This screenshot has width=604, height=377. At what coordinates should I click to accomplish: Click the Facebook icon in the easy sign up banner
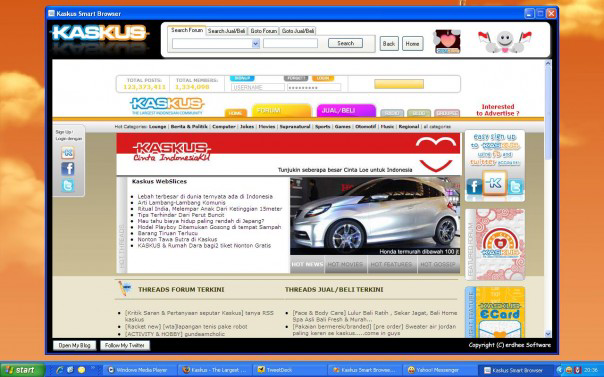click(x=474, y=187)
